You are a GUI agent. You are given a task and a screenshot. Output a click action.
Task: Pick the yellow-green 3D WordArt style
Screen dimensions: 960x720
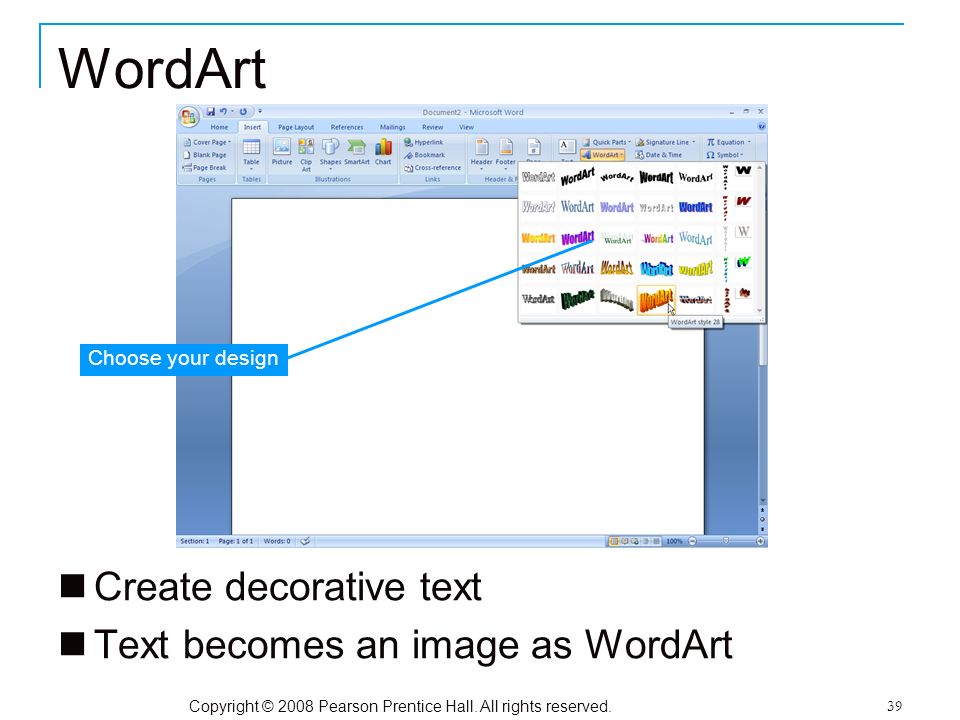(x=696, y=268)
